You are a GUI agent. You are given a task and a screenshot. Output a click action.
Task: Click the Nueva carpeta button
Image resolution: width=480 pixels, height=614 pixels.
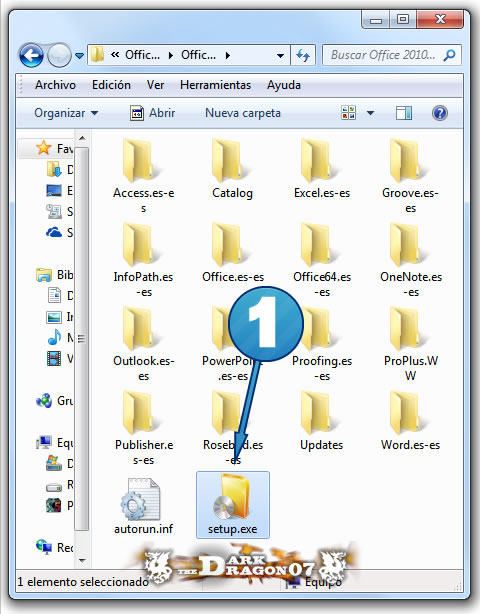click(243, 113)
